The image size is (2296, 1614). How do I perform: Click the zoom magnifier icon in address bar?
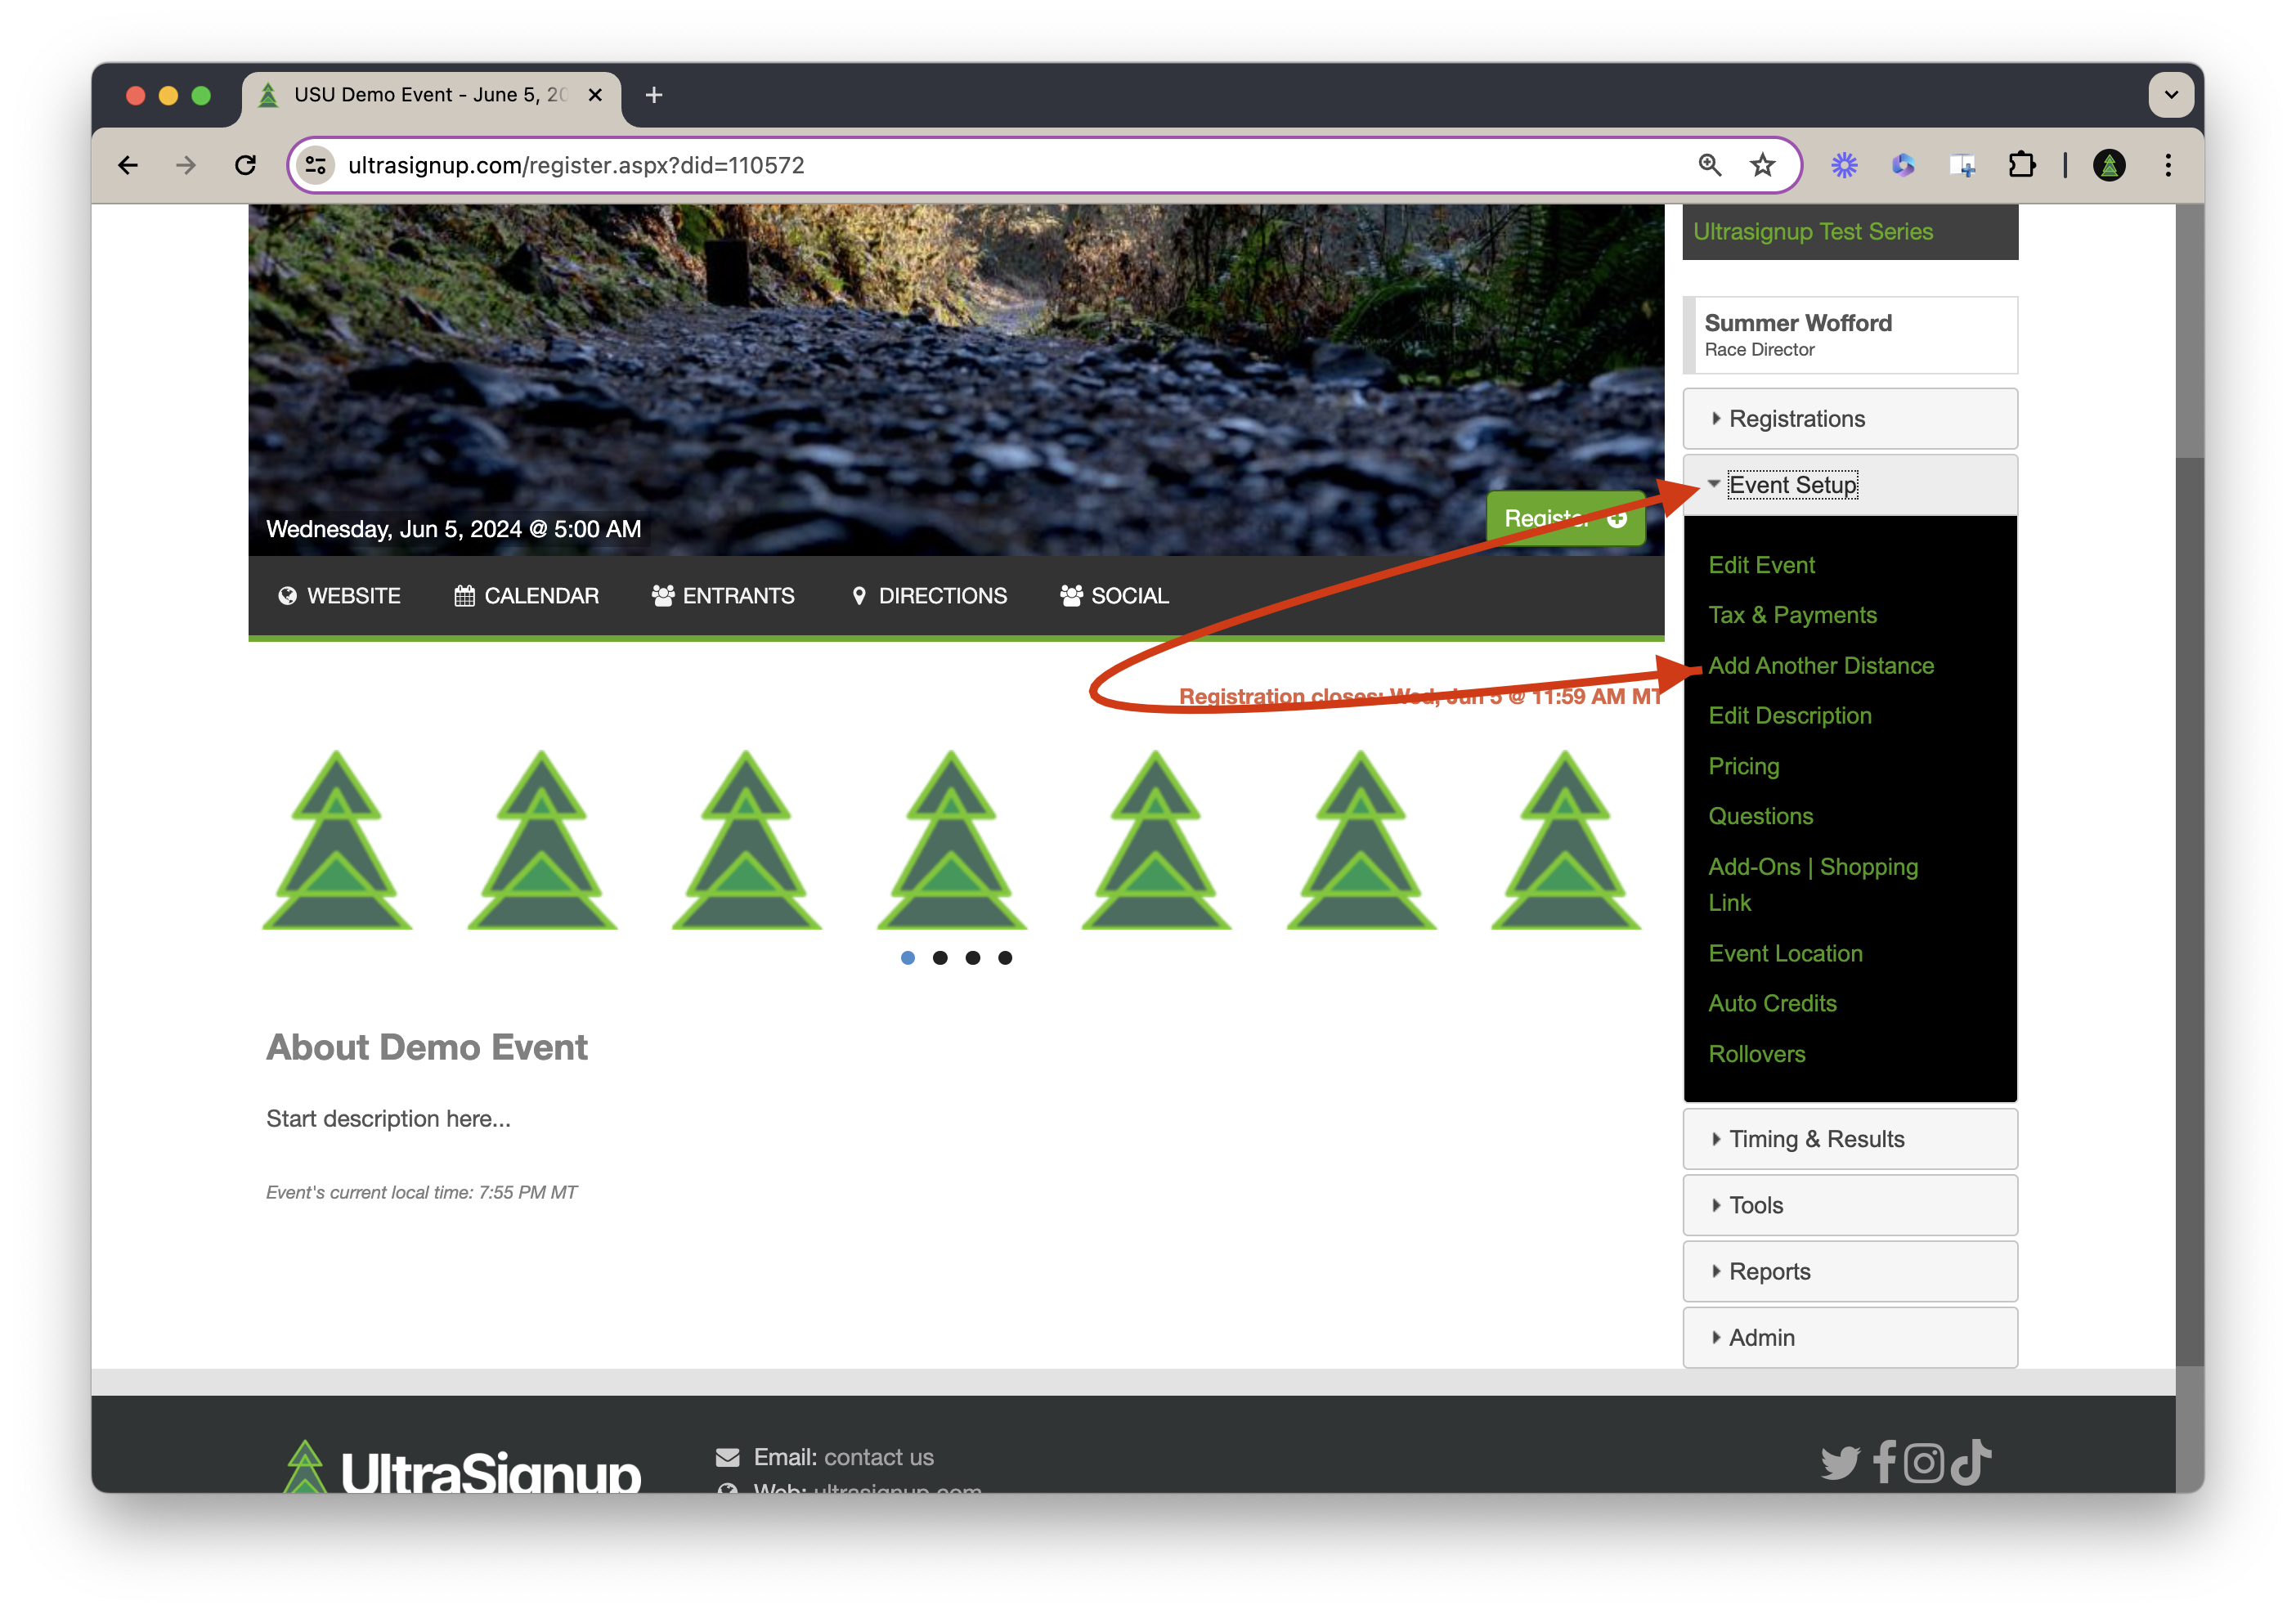(x=1709, y=165)
